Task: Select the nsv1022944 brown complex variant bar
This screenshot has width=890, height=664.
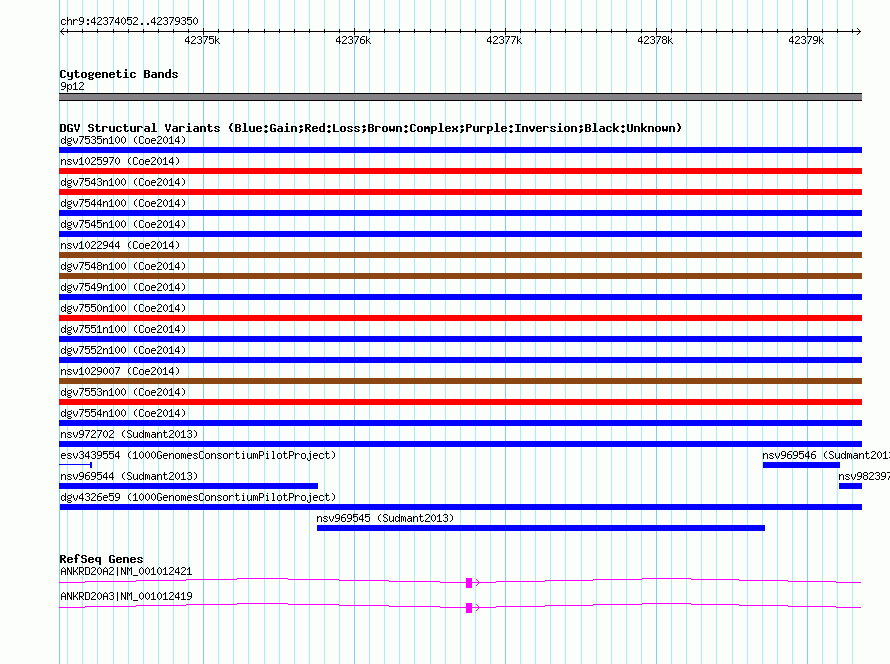Action: [460, 255]
